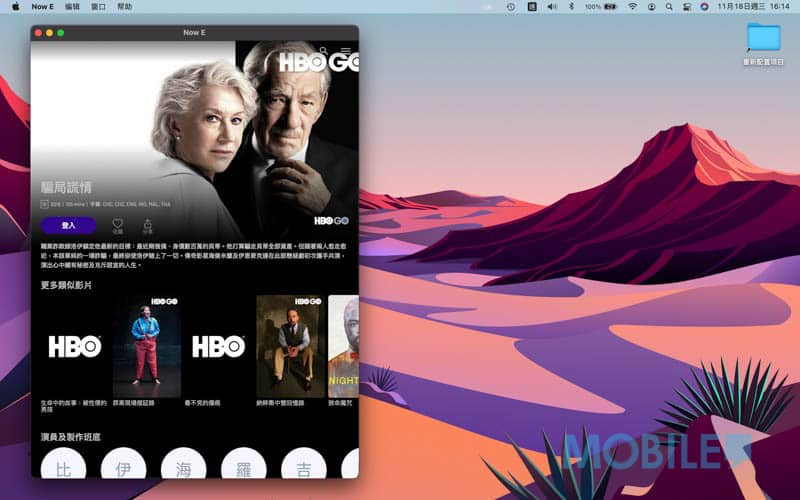Image resolution: width=800 pixels, height=500 pixels.
Task: Open the 幫助 menu in the menu bar
Action: [124, 6]
